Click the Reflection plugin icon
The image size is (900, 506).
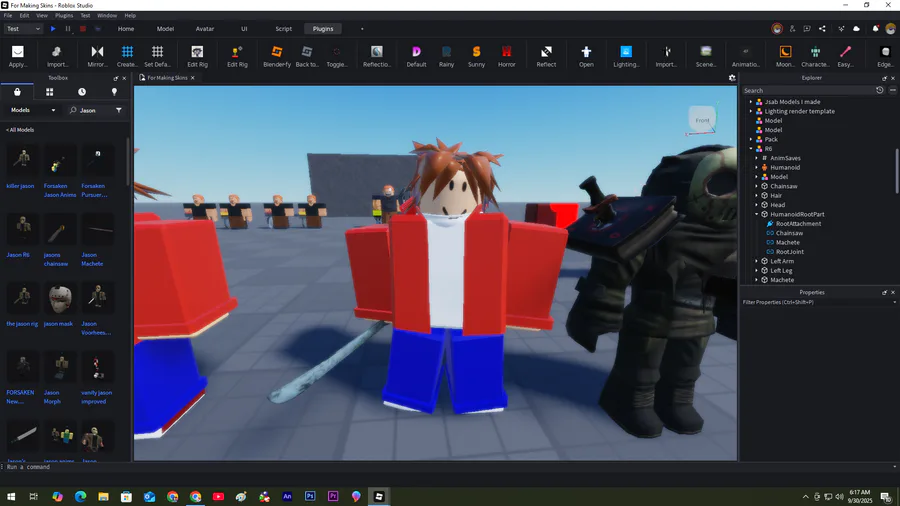click(x=377, y=52)
